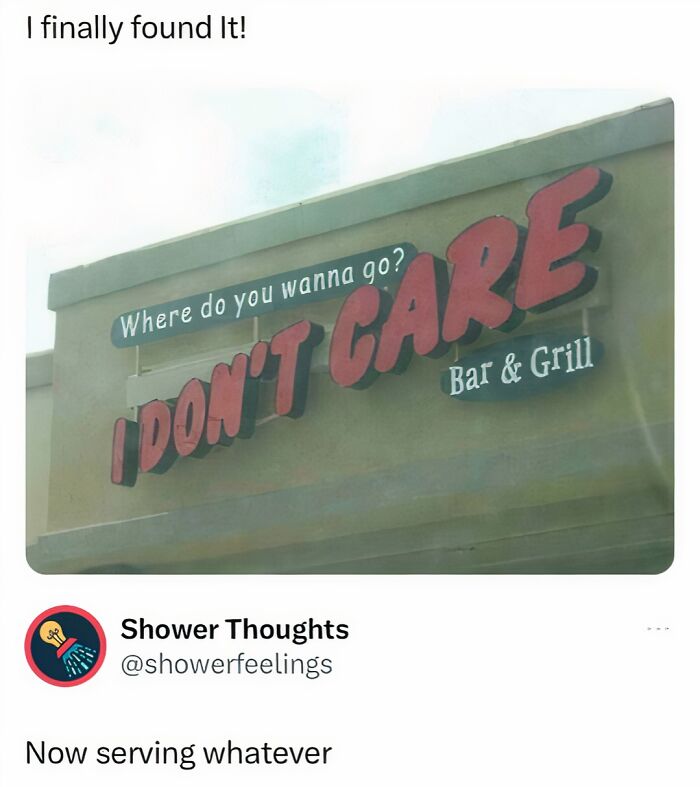Select the "I finally found It!" heading text
The image size is (700, 787).
click(x=136, y=28)
